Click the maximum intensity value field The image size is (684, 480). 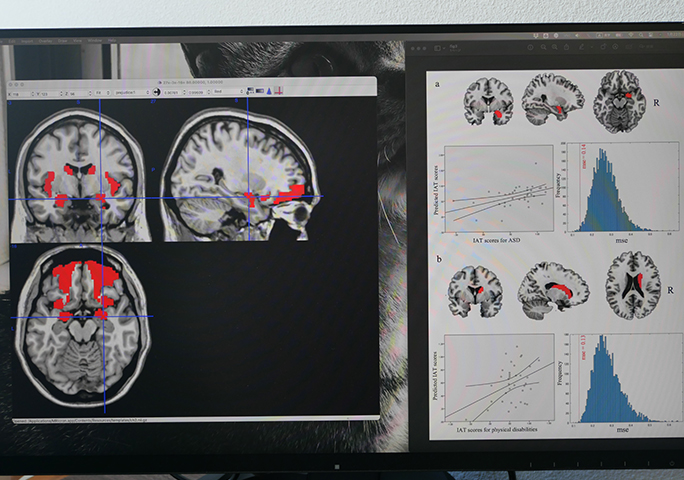(x=198, y=93)
